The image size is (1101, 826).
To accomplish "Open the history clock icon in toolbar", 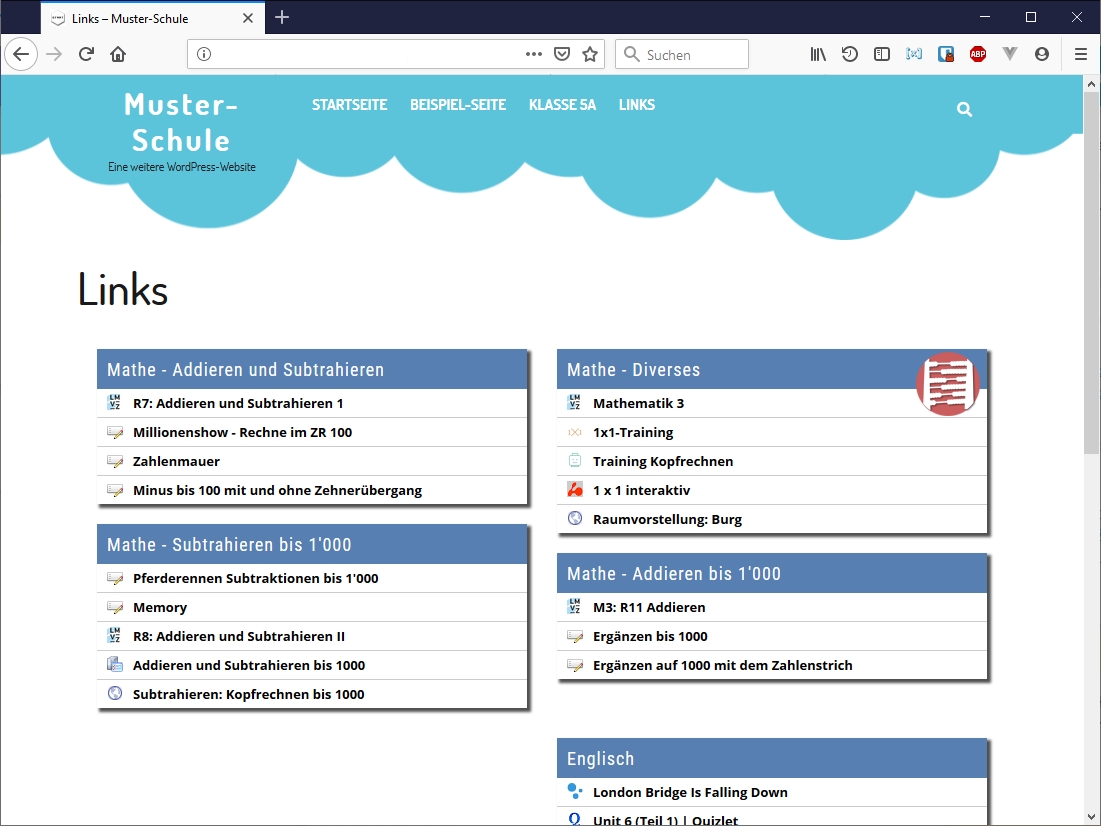I will pos(850,54).
